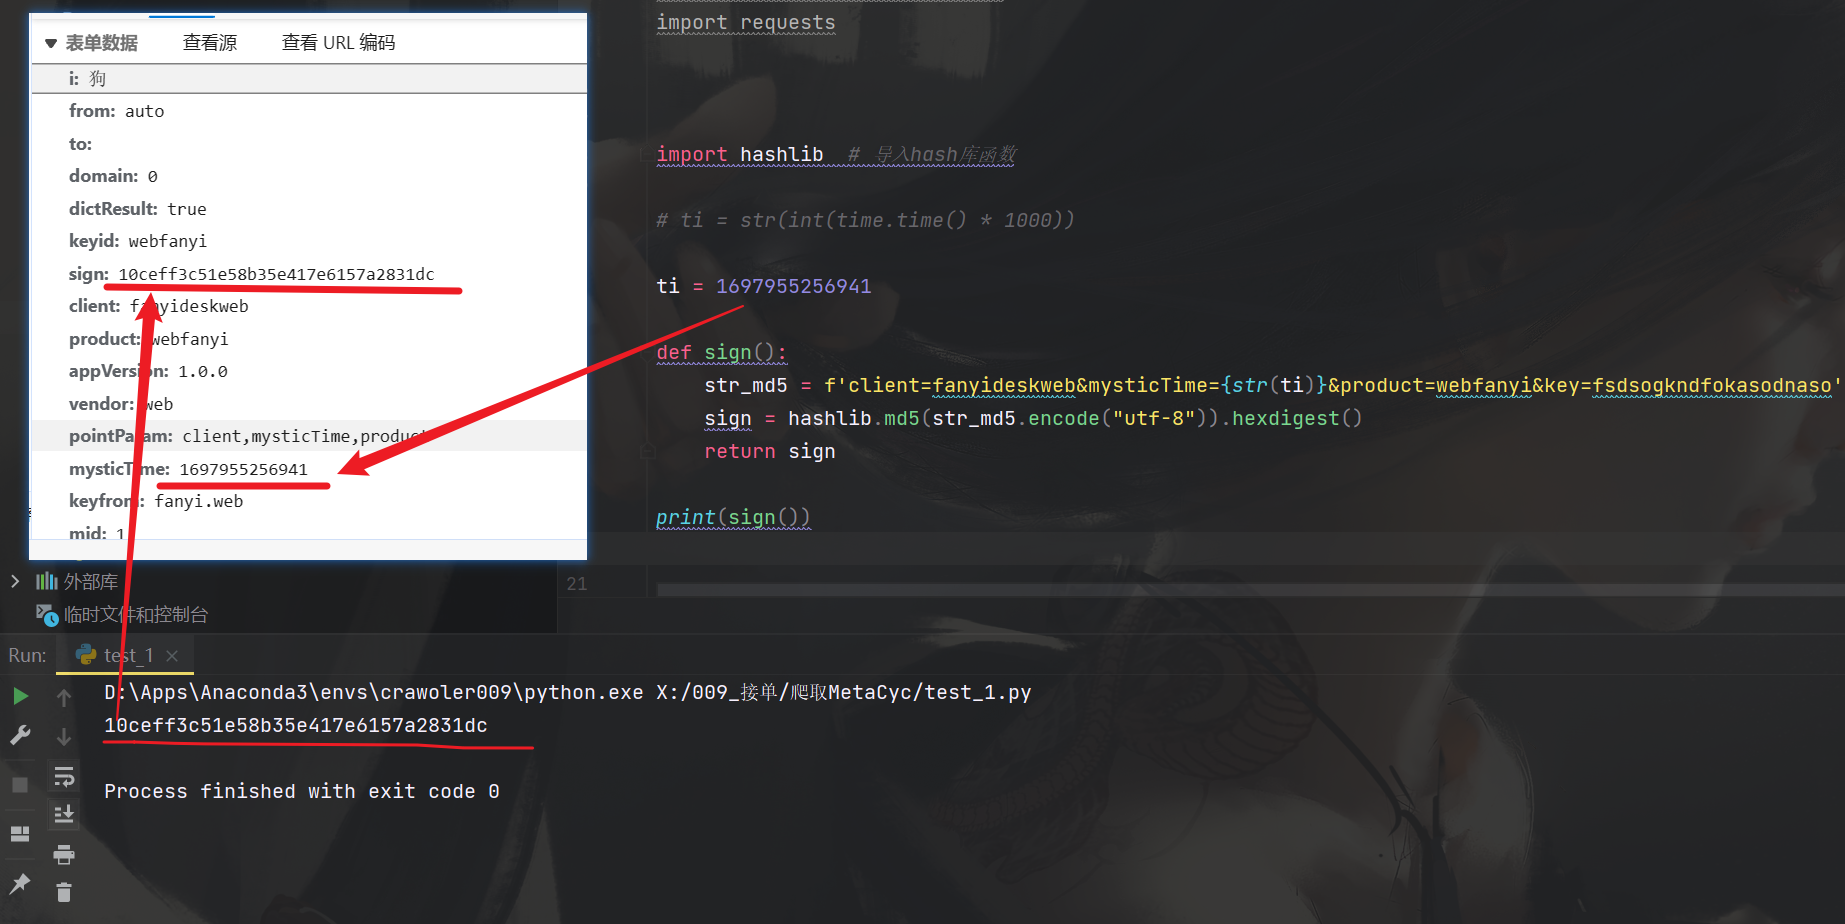Open 查看 URL 编码 view
This screenshot has width=1845, height=924.
pos(339,43)
